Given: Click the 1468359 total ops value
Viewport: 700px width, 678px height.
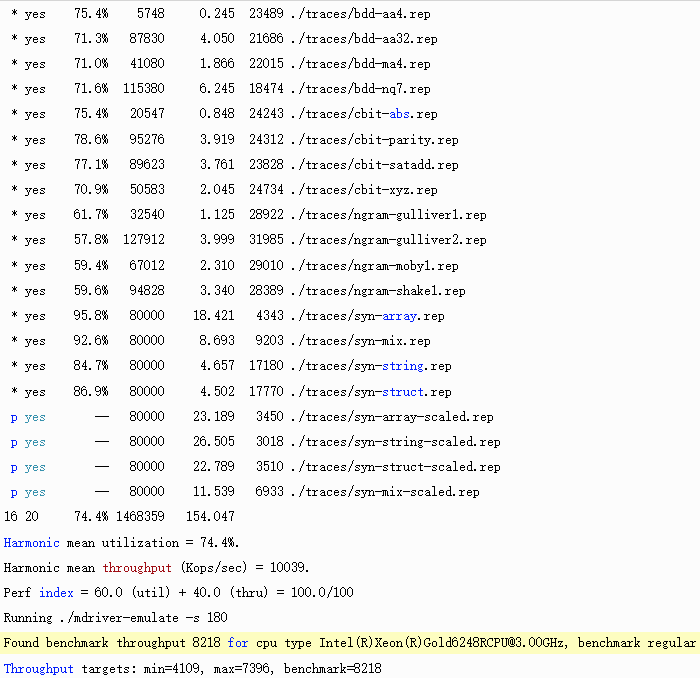Looking at the screenshot, I should [137, 517].
